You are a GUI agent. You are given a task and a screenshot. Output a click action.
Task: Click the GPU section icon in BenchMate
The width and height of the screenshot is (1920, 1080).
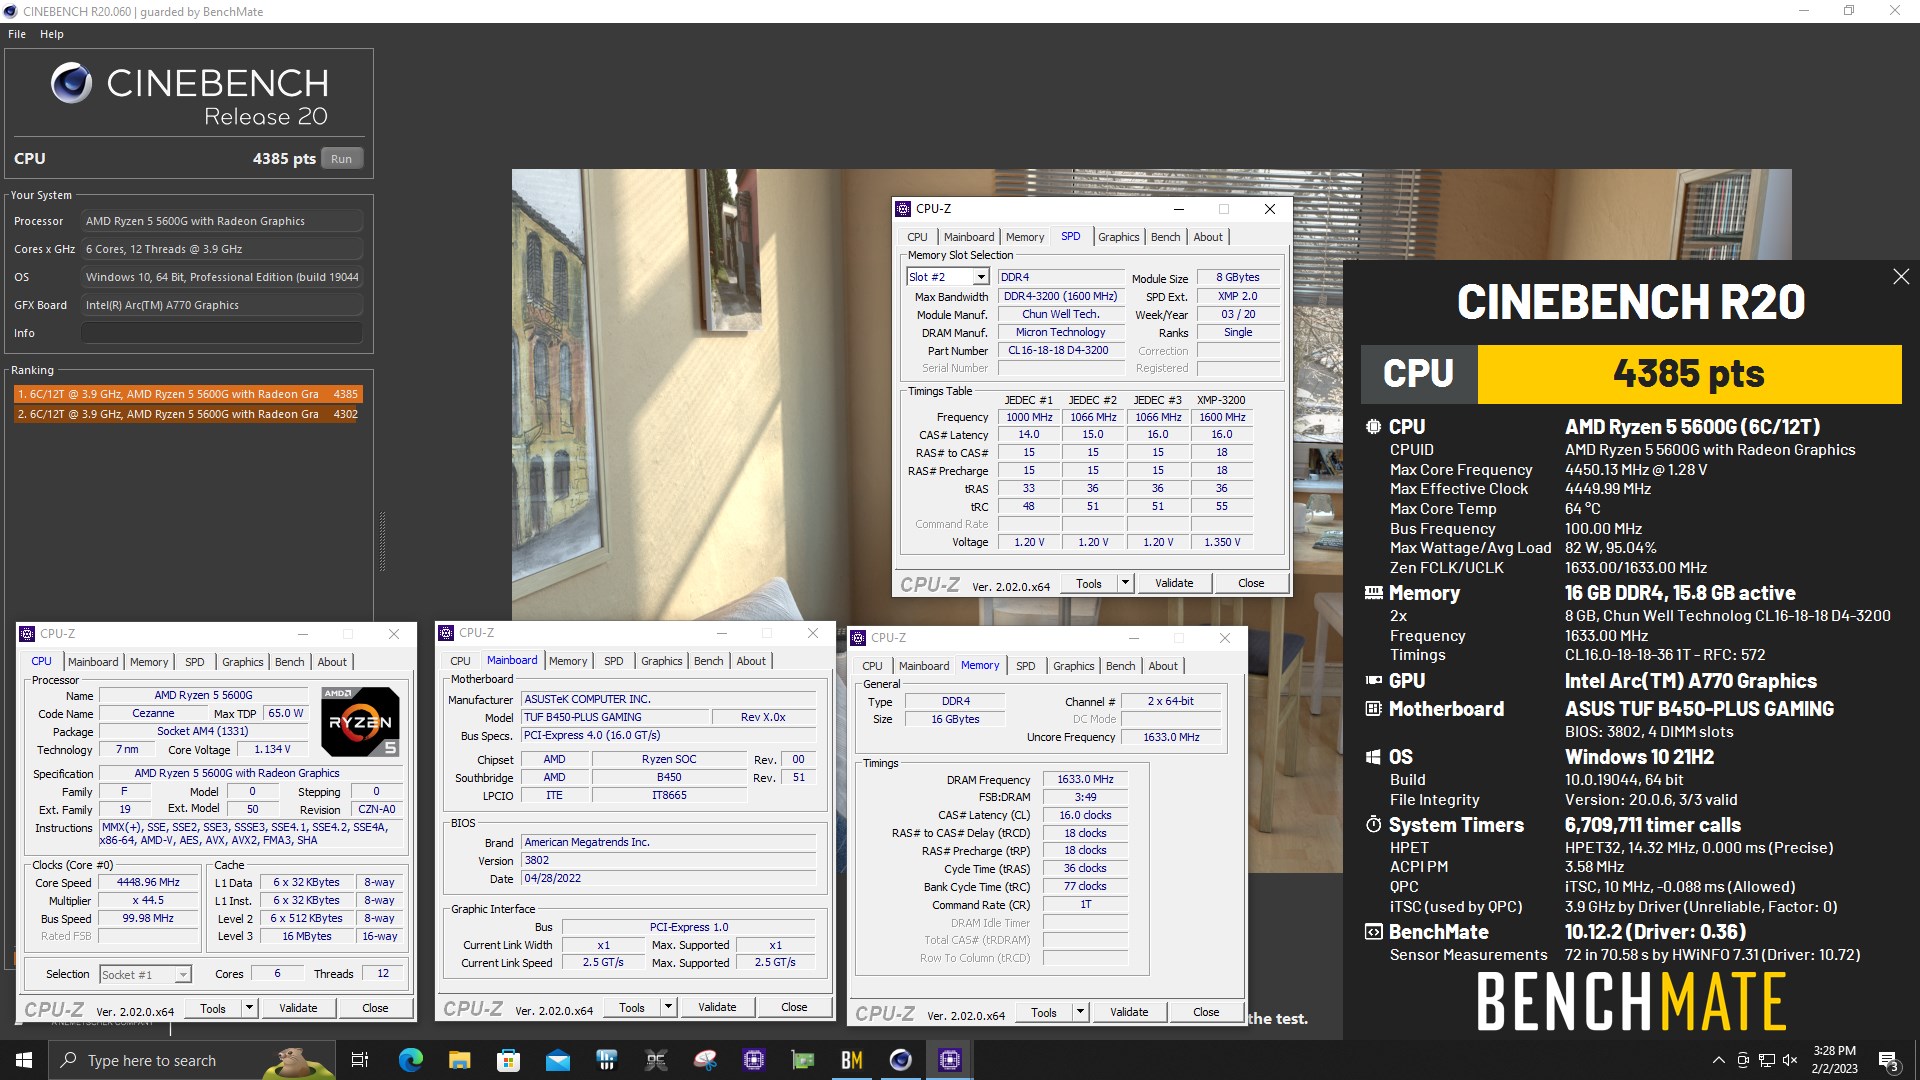point(1374,681)
